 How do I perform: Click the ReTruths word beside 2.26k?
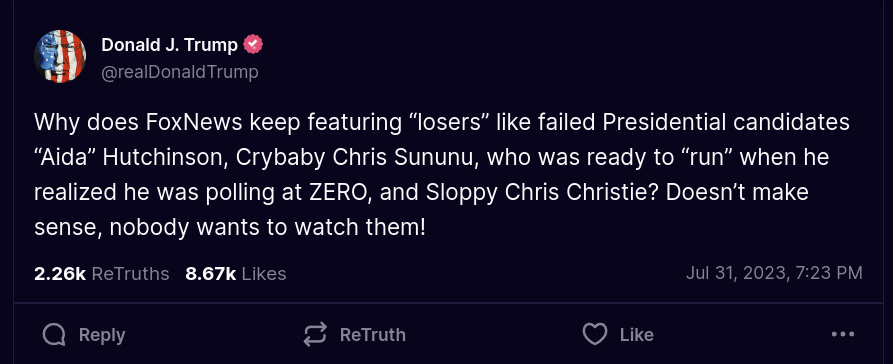[130, 274]
